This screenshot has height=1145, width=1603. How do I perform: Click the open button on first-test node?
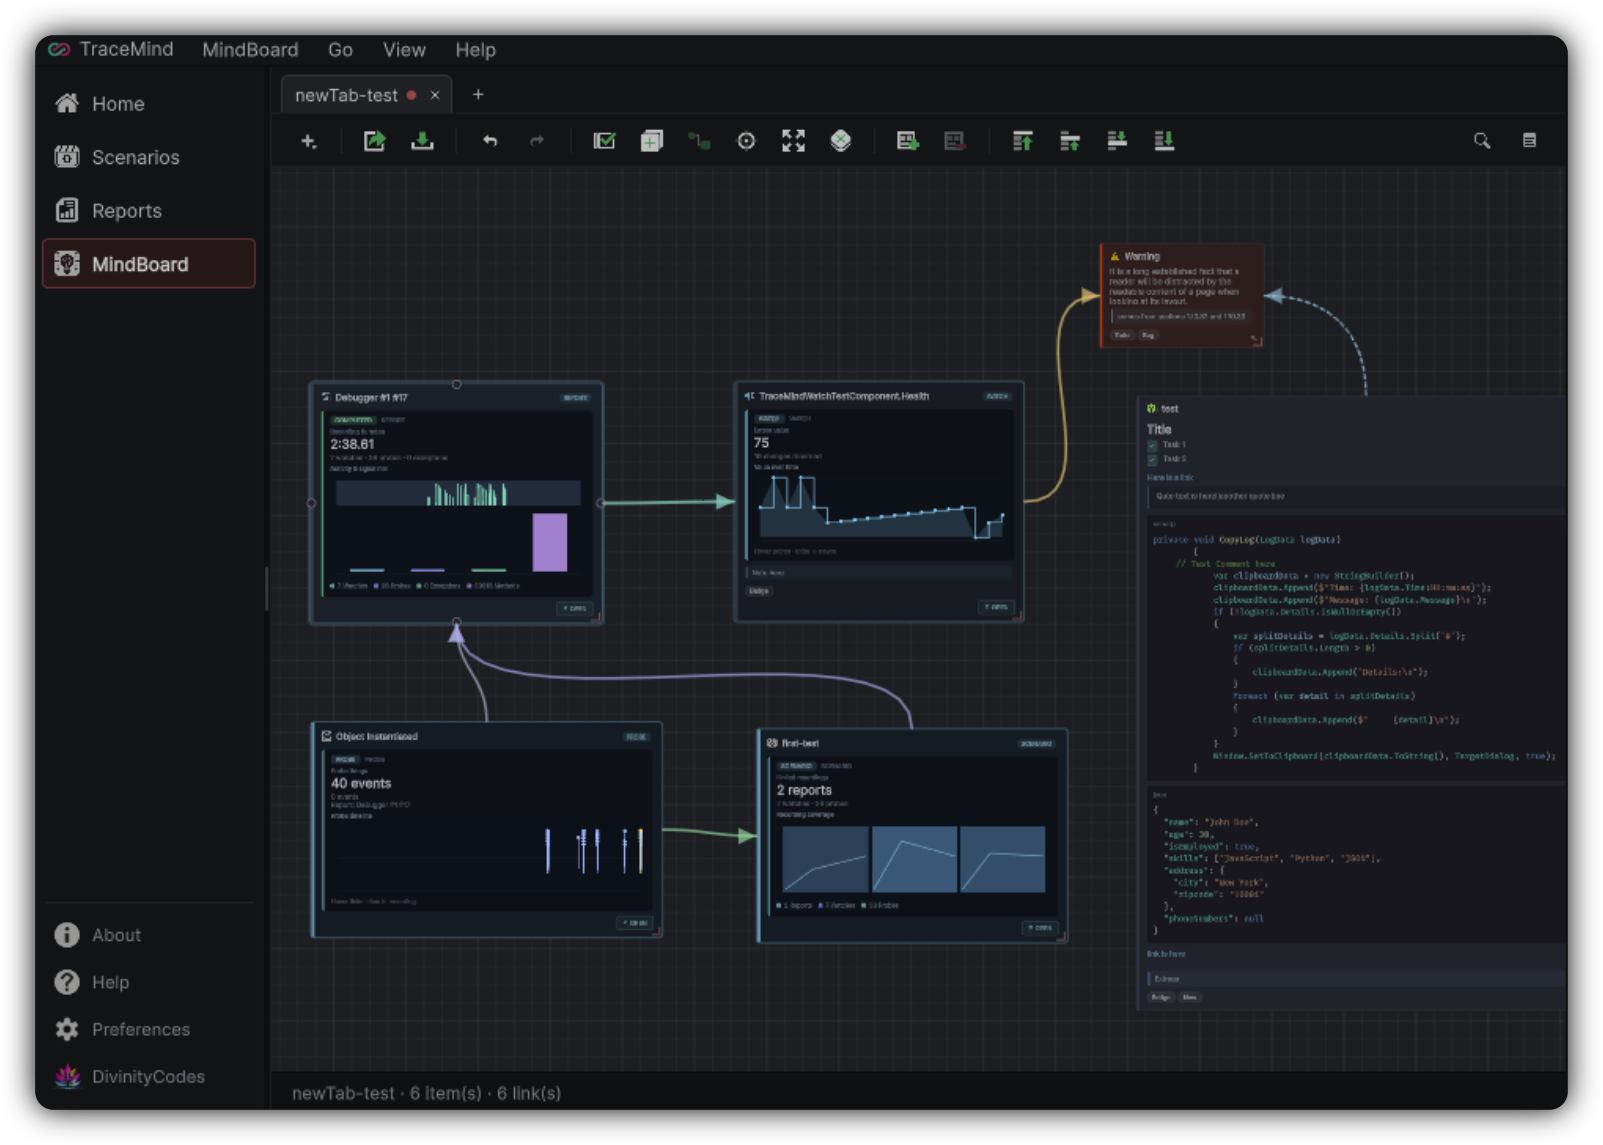click(1040, 928)
